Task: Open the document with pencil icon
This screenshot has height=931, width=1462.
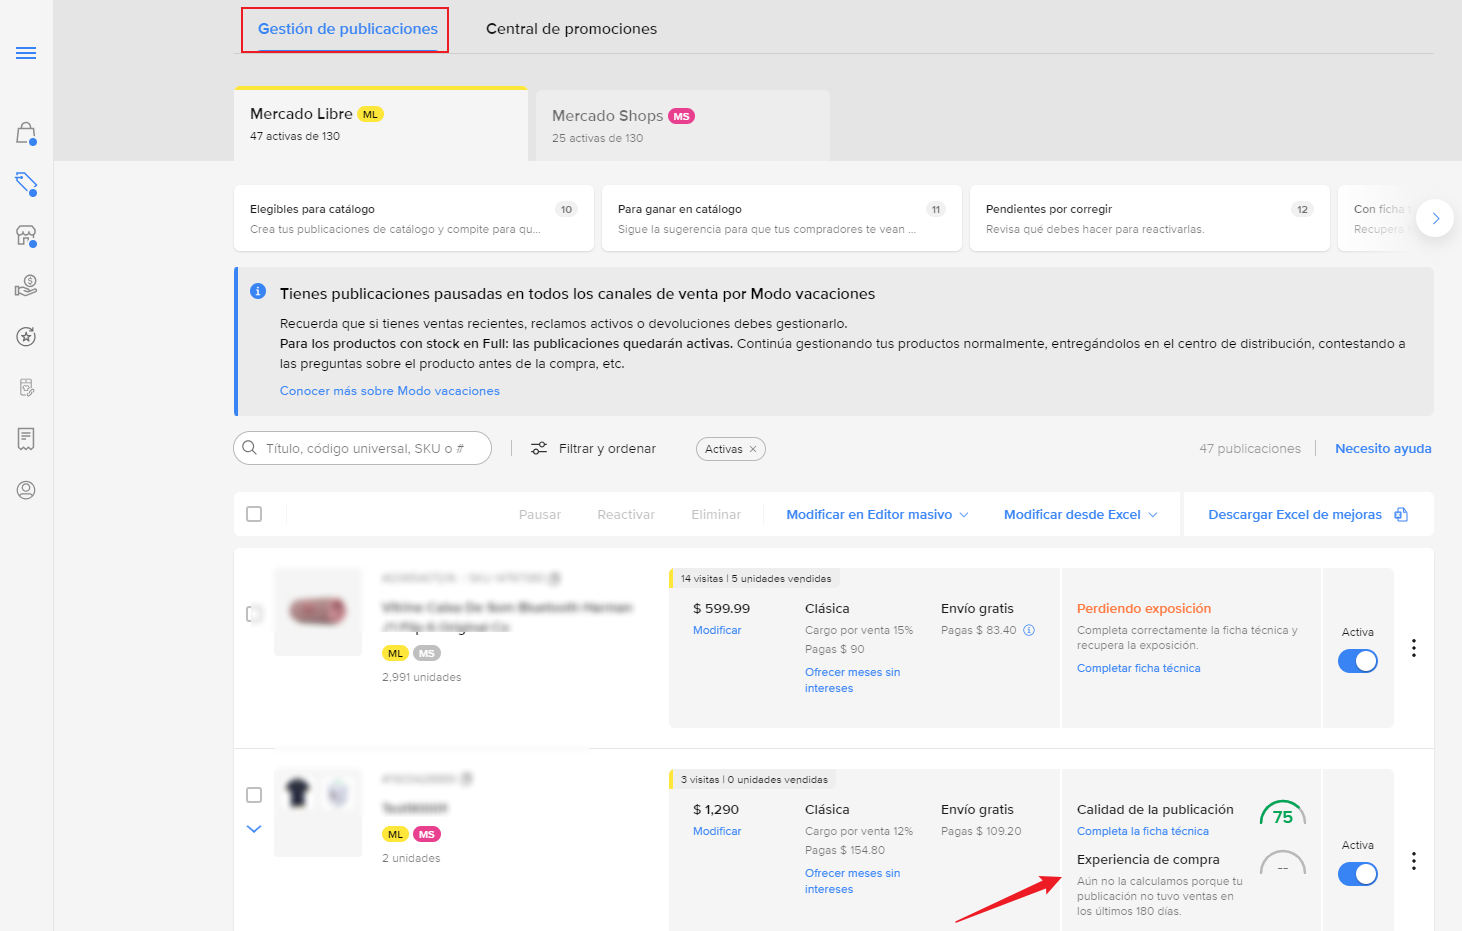Action: (x=26, y=388)
